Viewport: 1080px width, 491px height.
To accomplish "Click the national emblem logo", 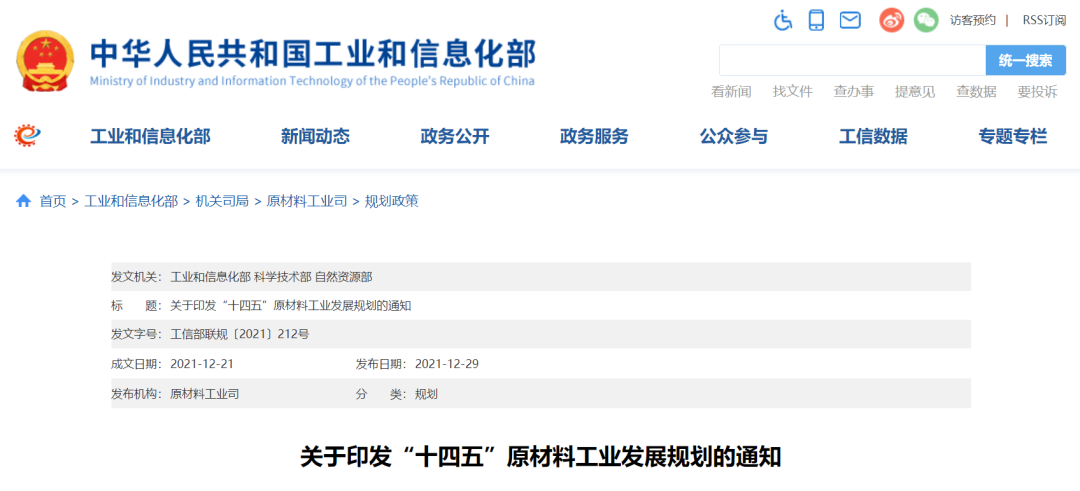I will click(x=45, y=61).
